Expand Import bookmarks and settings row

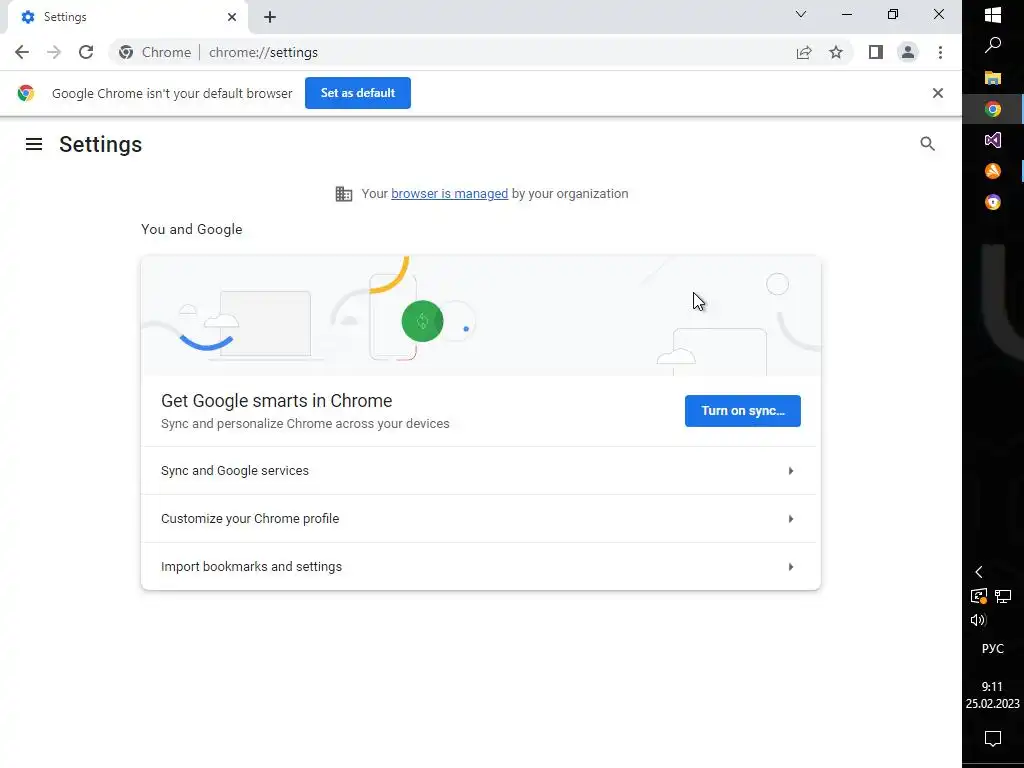click(x=478, y=567)
